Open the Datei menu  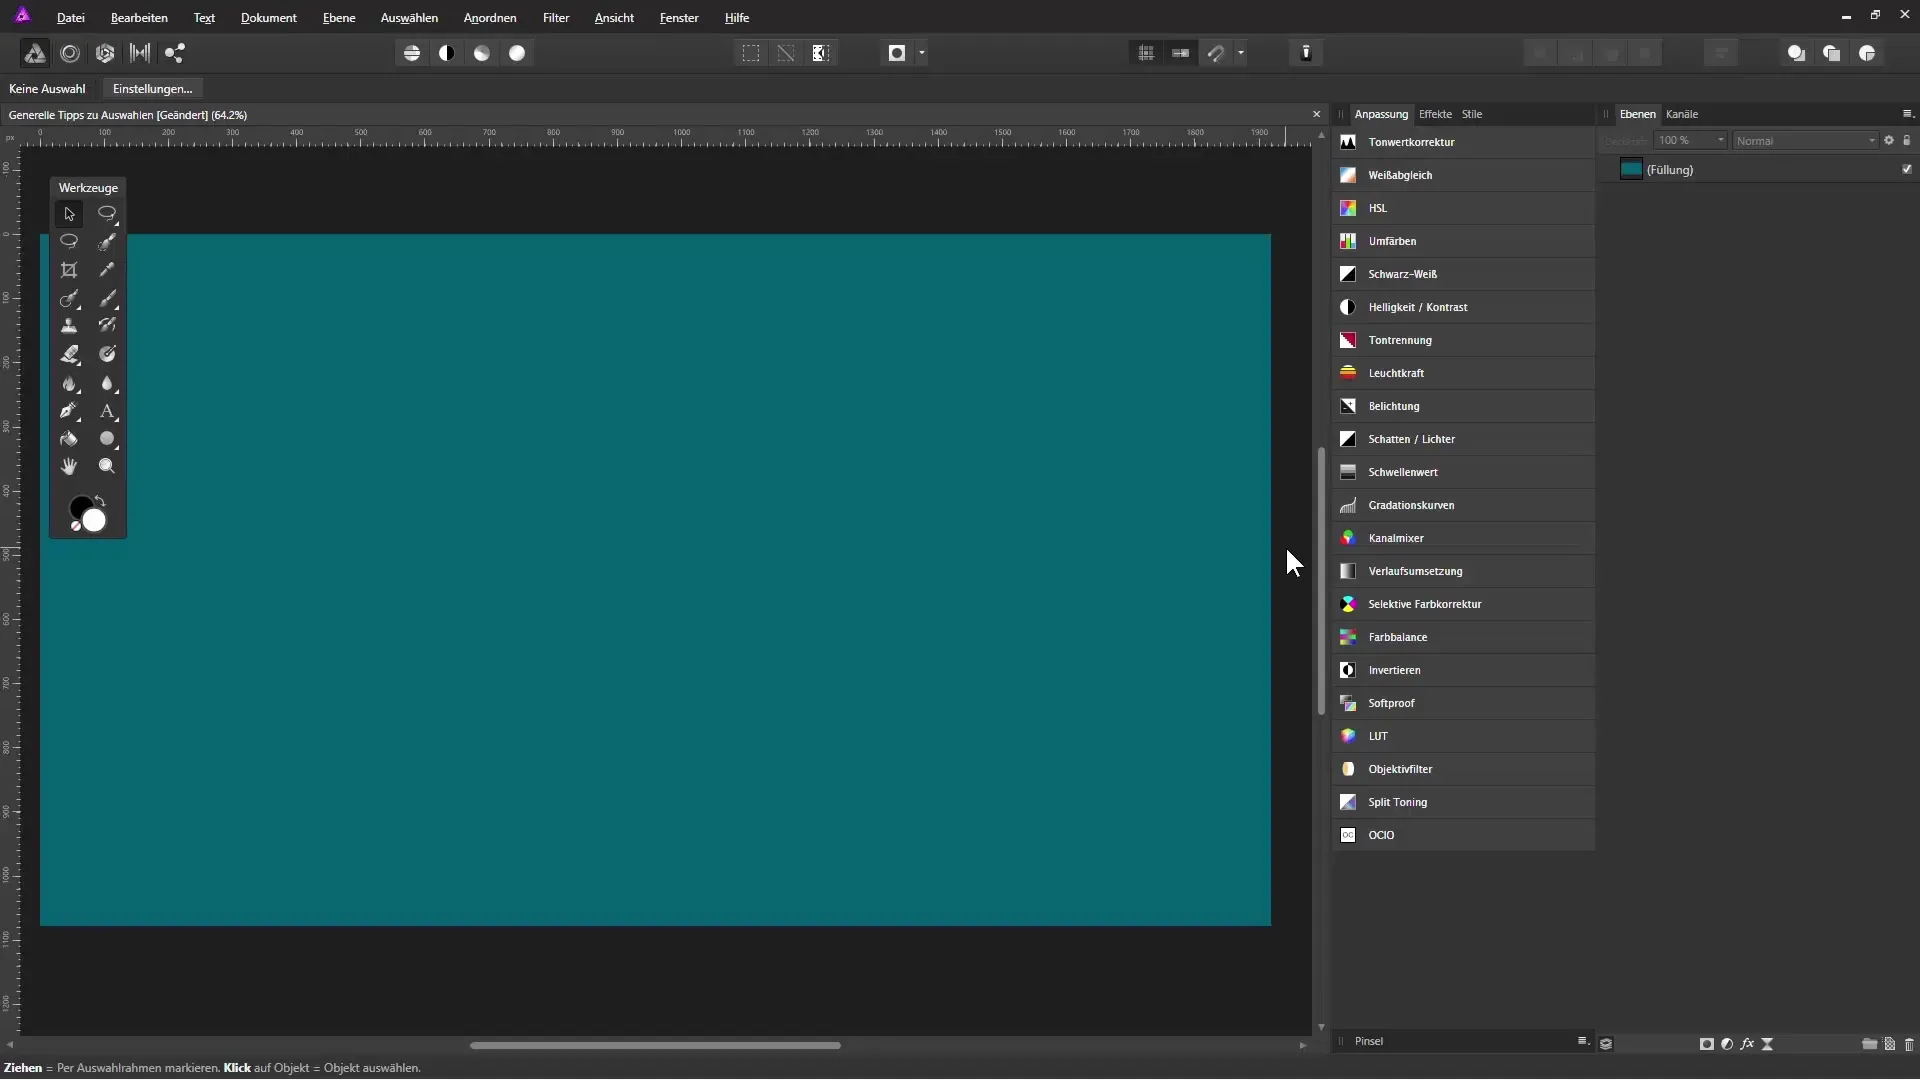pos(70,18)
